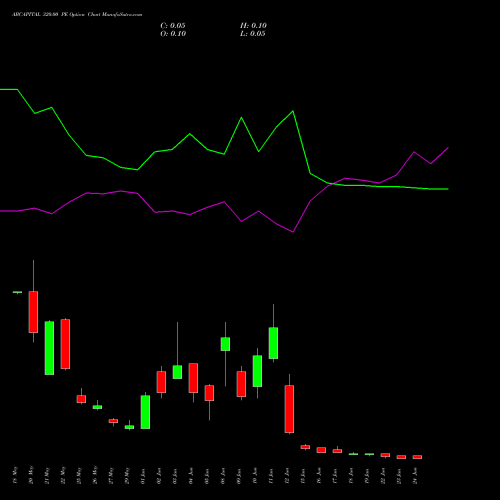Select the open value 'O: 0.10'
Screen dimensions: 500x500
(x=173, y=34)
